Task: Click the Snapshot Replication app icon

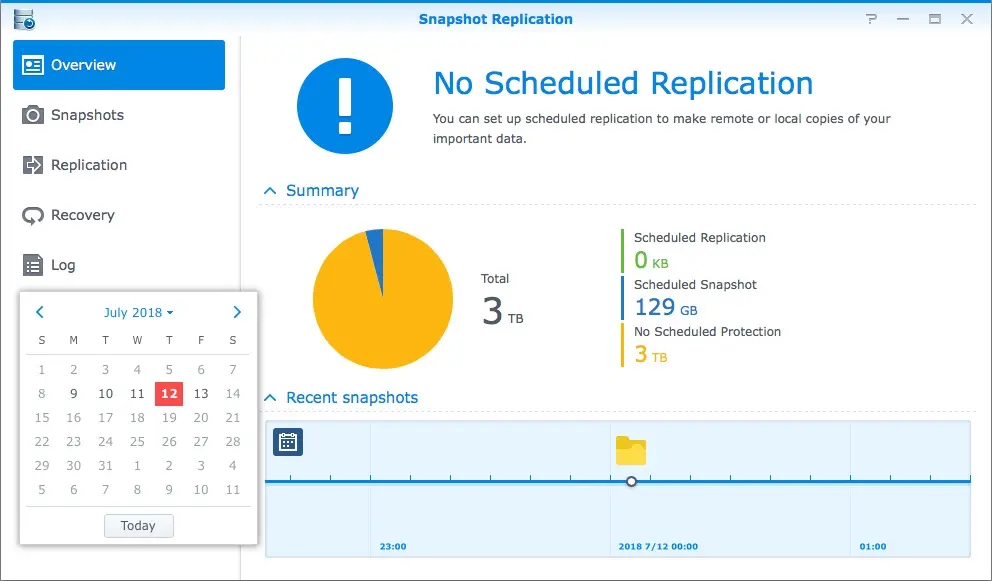Action: pyautogui.click(x=24, y=19)
